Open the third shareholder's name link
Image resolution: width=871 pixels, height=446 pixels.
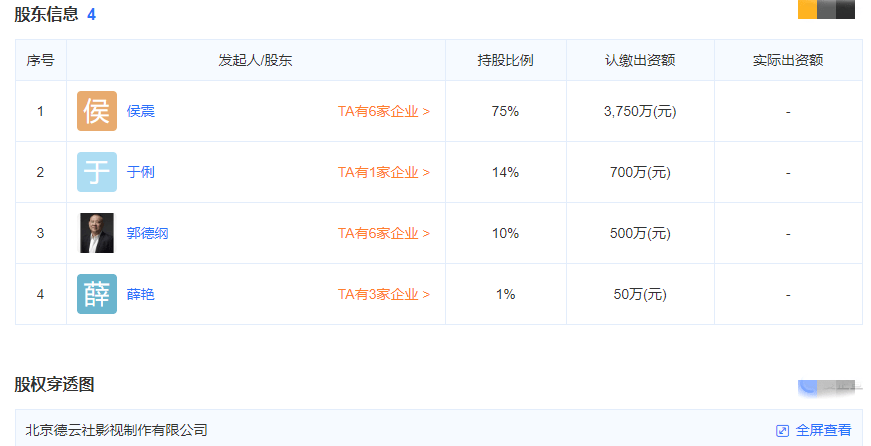[x=147, y=233]
